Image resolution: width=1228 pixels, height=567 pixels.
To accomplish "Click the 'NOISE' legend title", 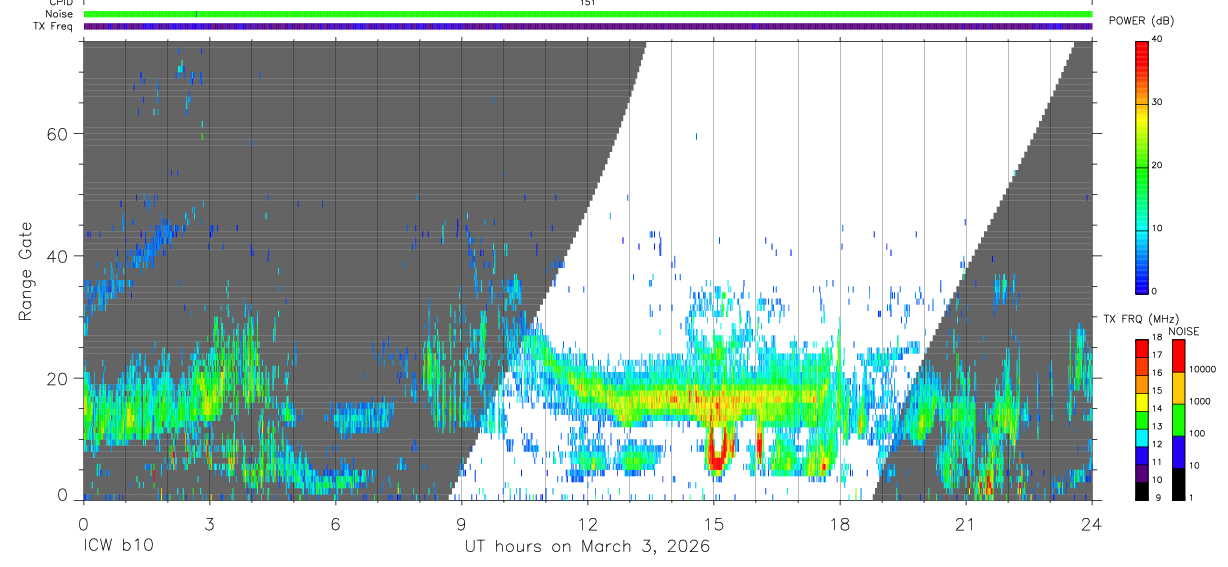I will (1183, 331).
